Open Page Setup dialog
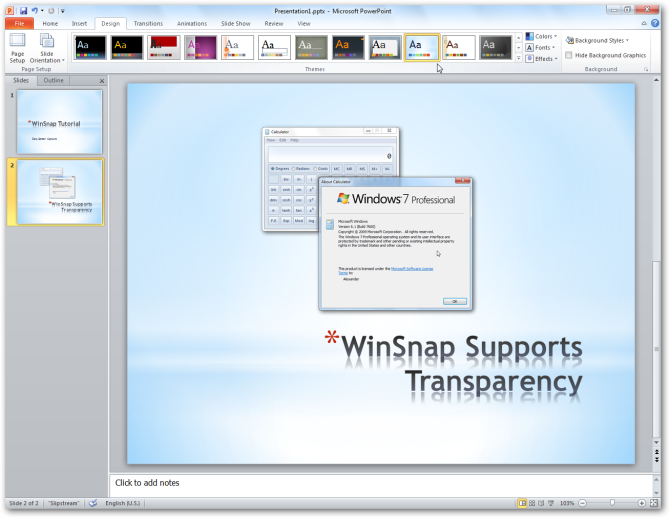This screenshot has height=518, width=670. (18, 48)
